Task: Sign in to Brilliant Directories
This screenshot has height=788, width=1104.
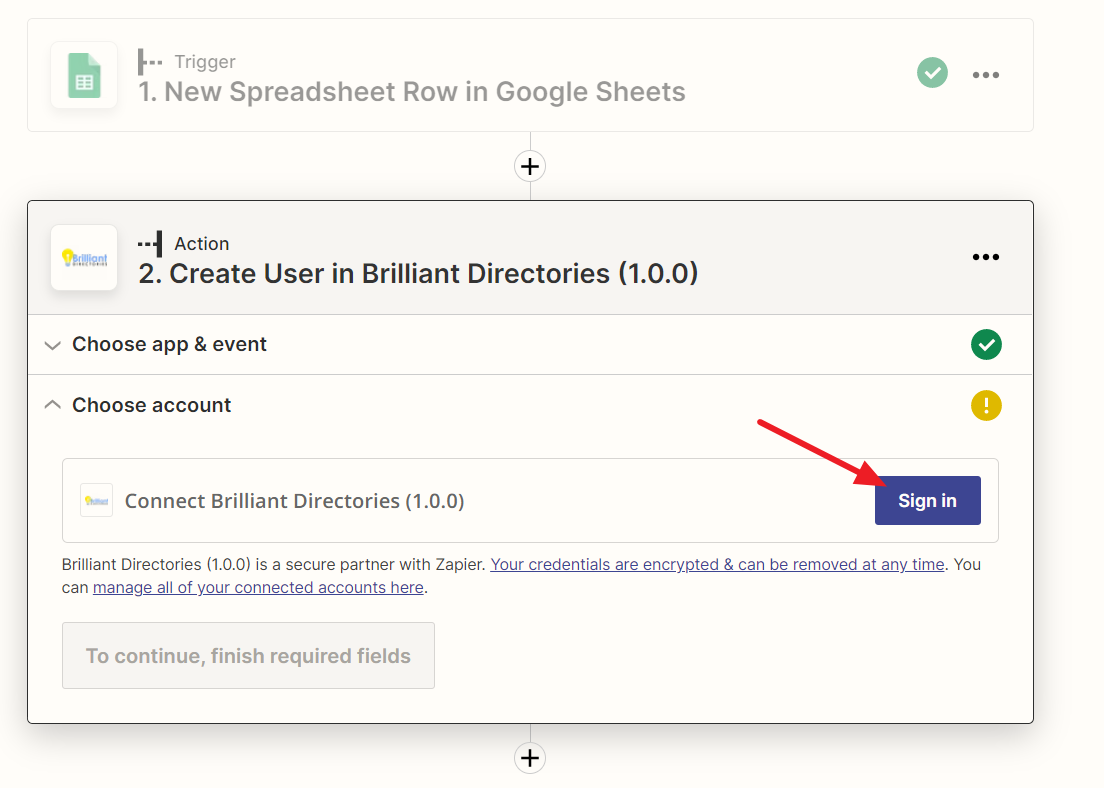Action: point(927,501)
